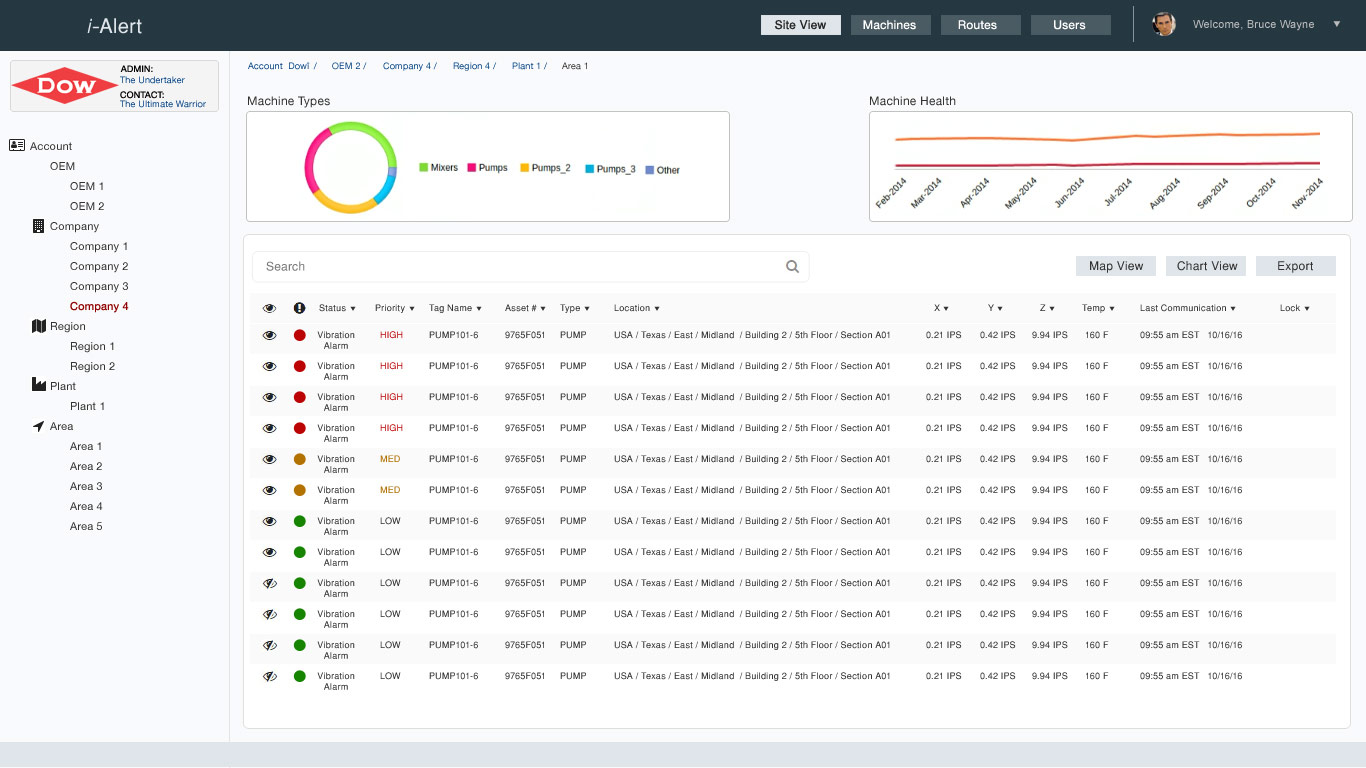Click the Region map icon in sidebar
1366x768 pixels.
pos(39,326)
